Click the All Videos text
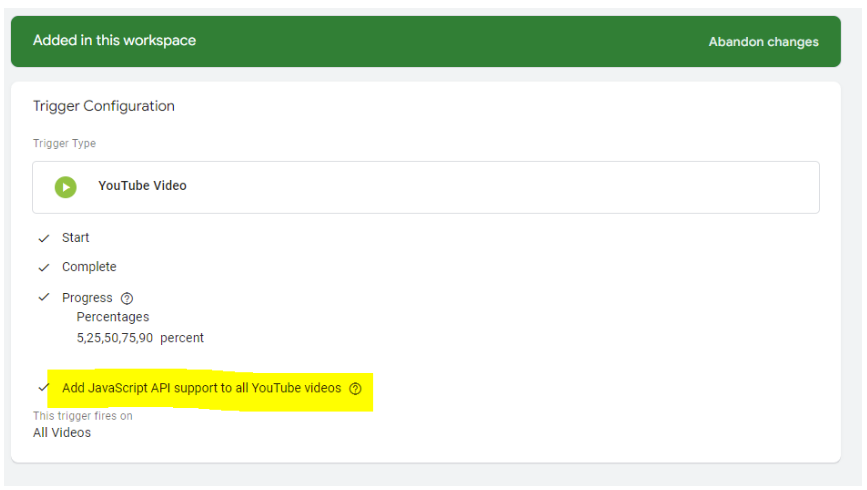 point(61,432)
